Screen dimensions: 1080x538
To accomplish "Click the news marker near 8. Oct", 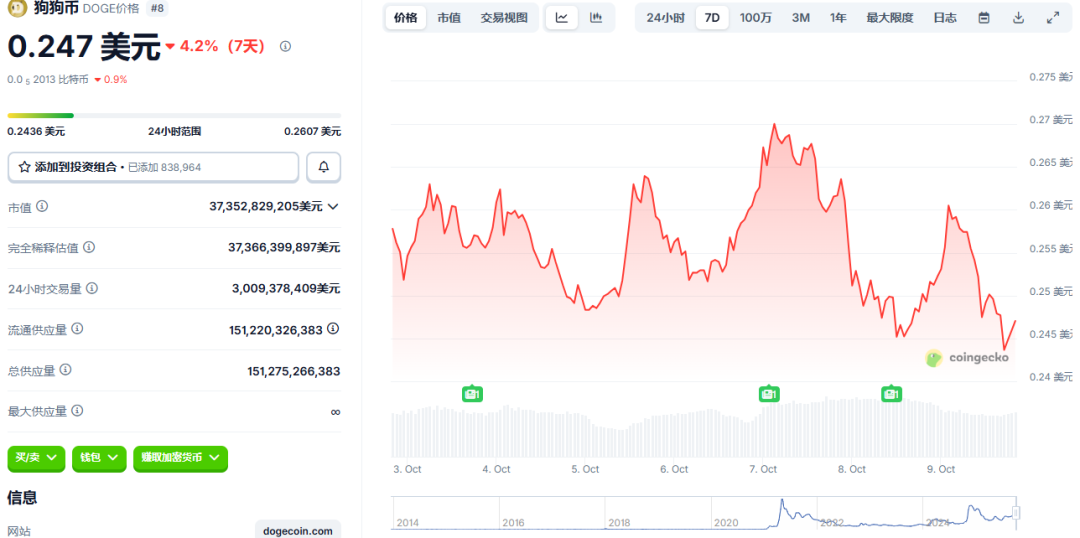I will [891, 394].
